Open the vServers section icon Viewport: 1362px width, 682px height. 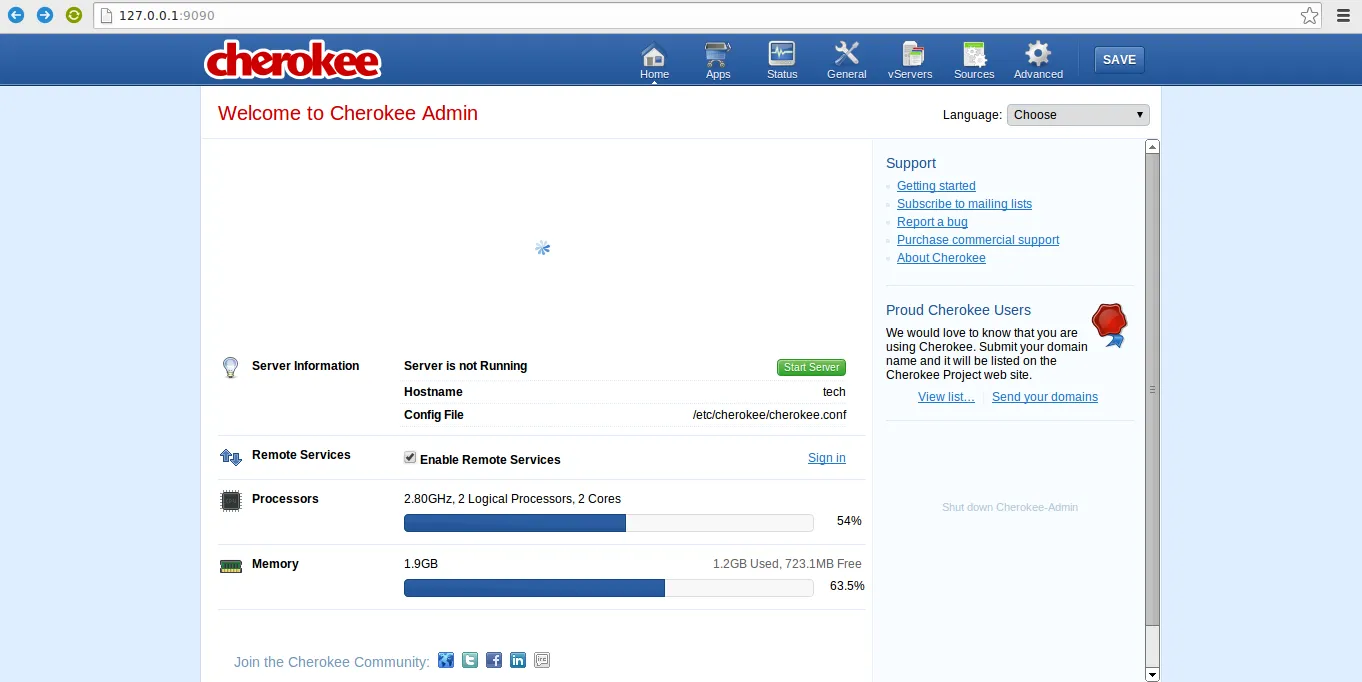pyautogui.click(x=910, y=60)
